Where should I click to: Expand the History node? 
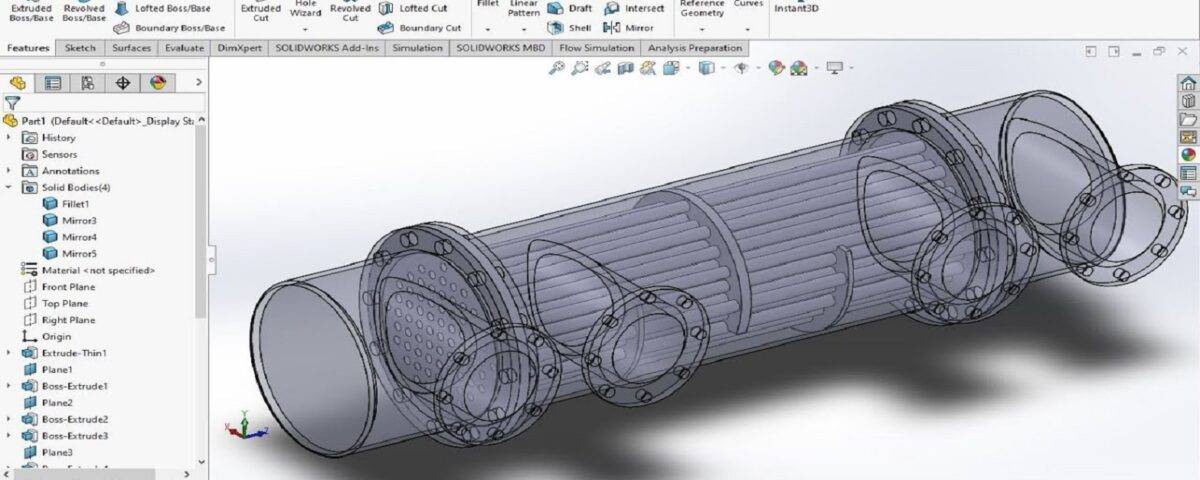coord(9,137)
